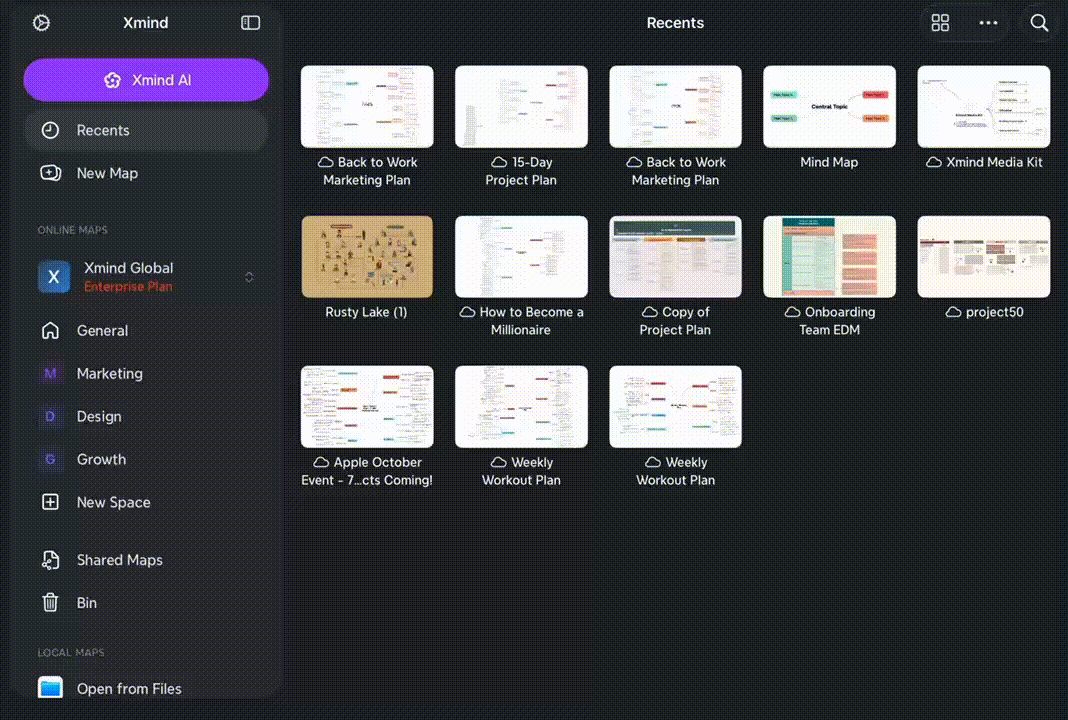
Task: Click the Marketing M icon
Action: coord(50,373)
